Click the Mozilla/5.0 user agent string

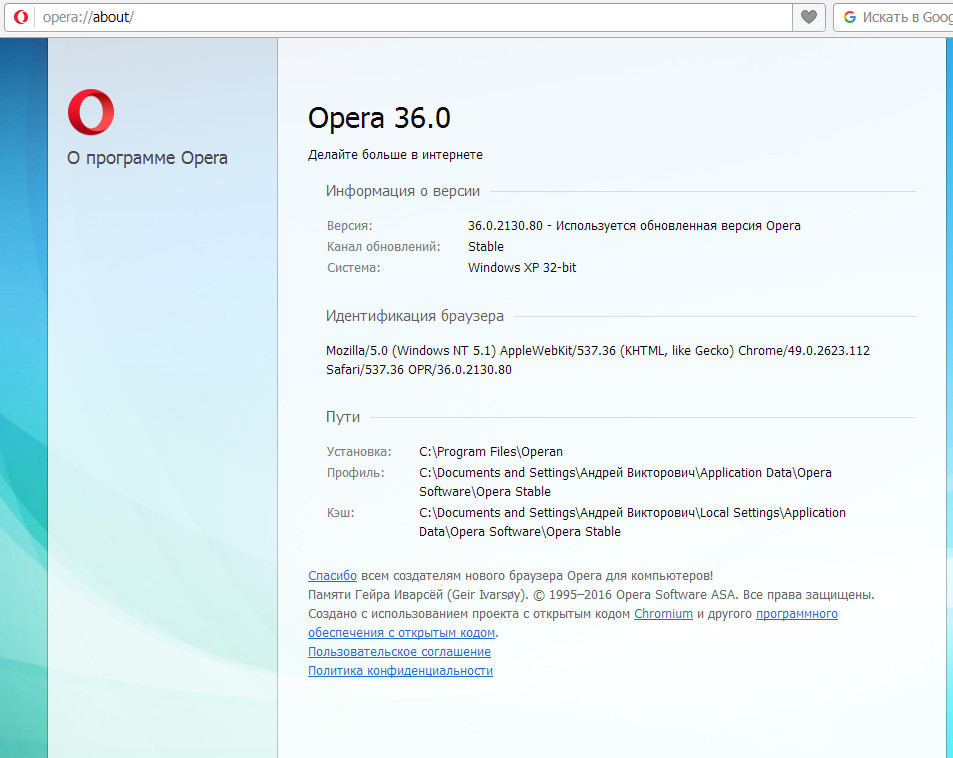click(x=598, y=360)
